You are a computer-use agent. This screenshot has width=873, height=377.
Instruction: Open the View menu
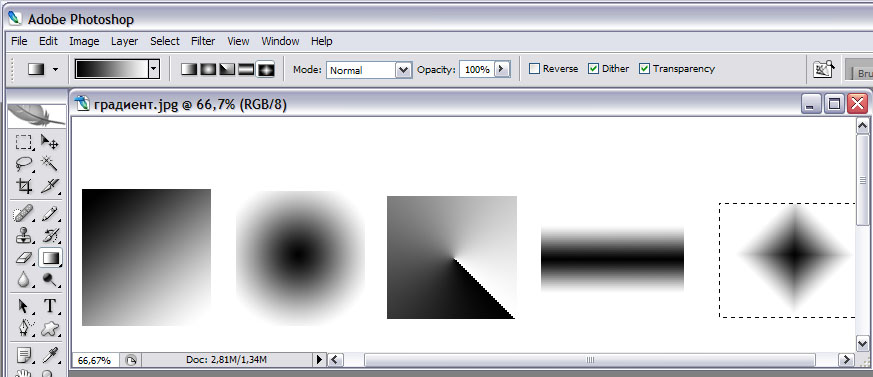[238, 41]
